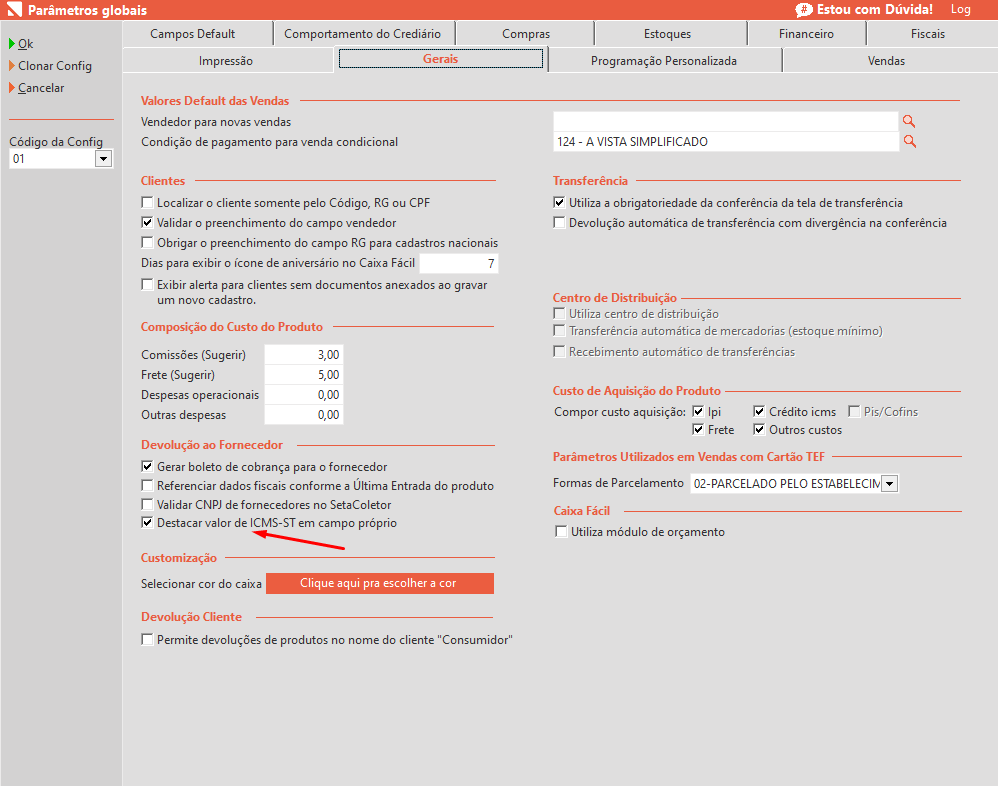The image size is (998, 786).
Task: Toggle the Crédito icms checkbox
Action: click(x=759, y=411)
